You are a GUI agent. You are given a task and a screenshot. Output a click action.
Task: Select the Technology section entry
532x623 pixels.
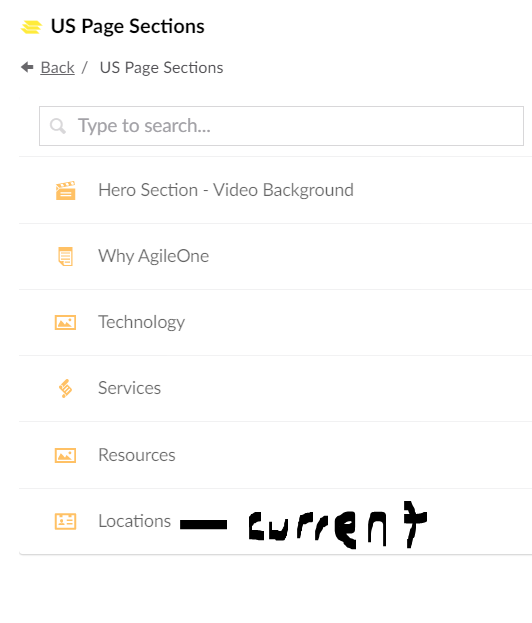point(275,322)
